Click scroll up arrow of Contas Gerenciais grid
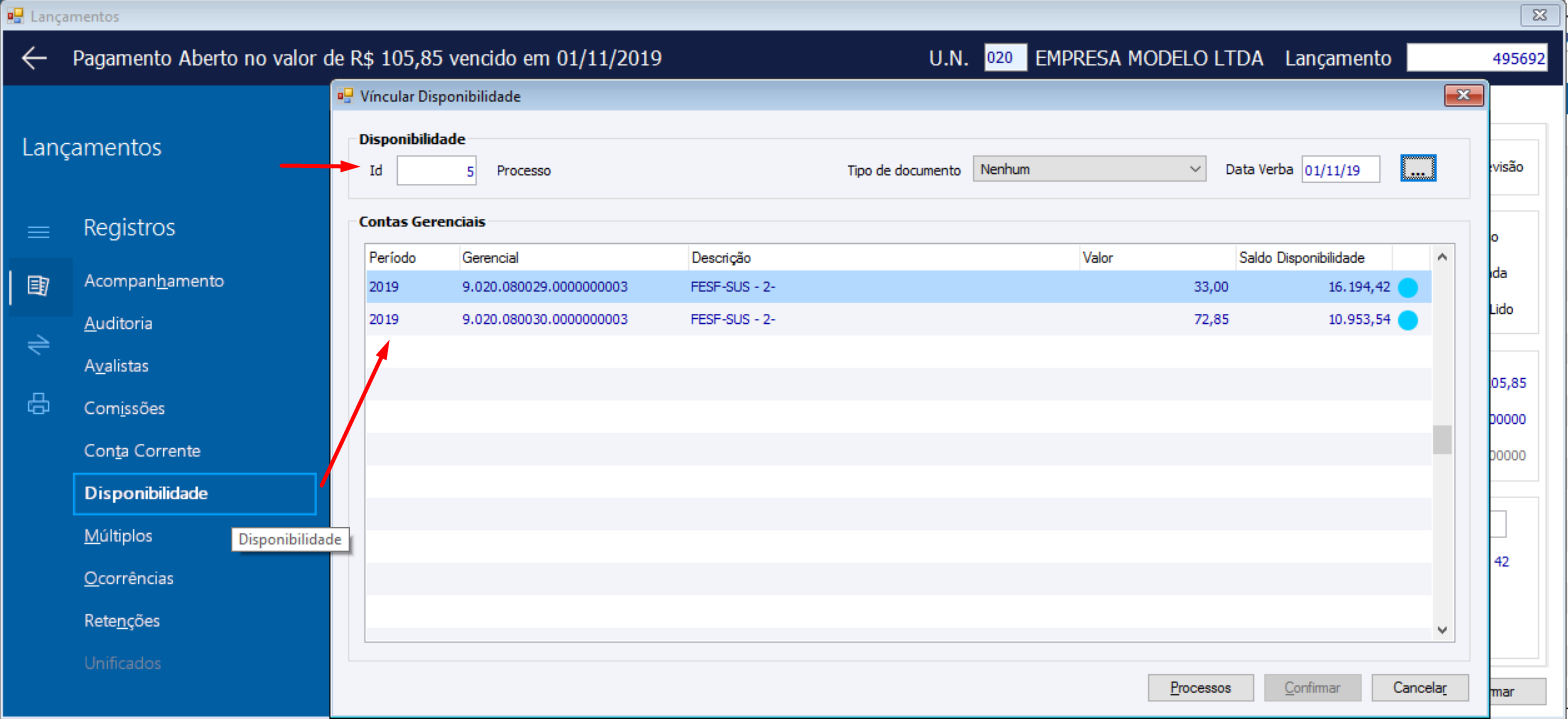Image resolution: width=1568 pixels, height=719 pixels. pos(1442,257)
